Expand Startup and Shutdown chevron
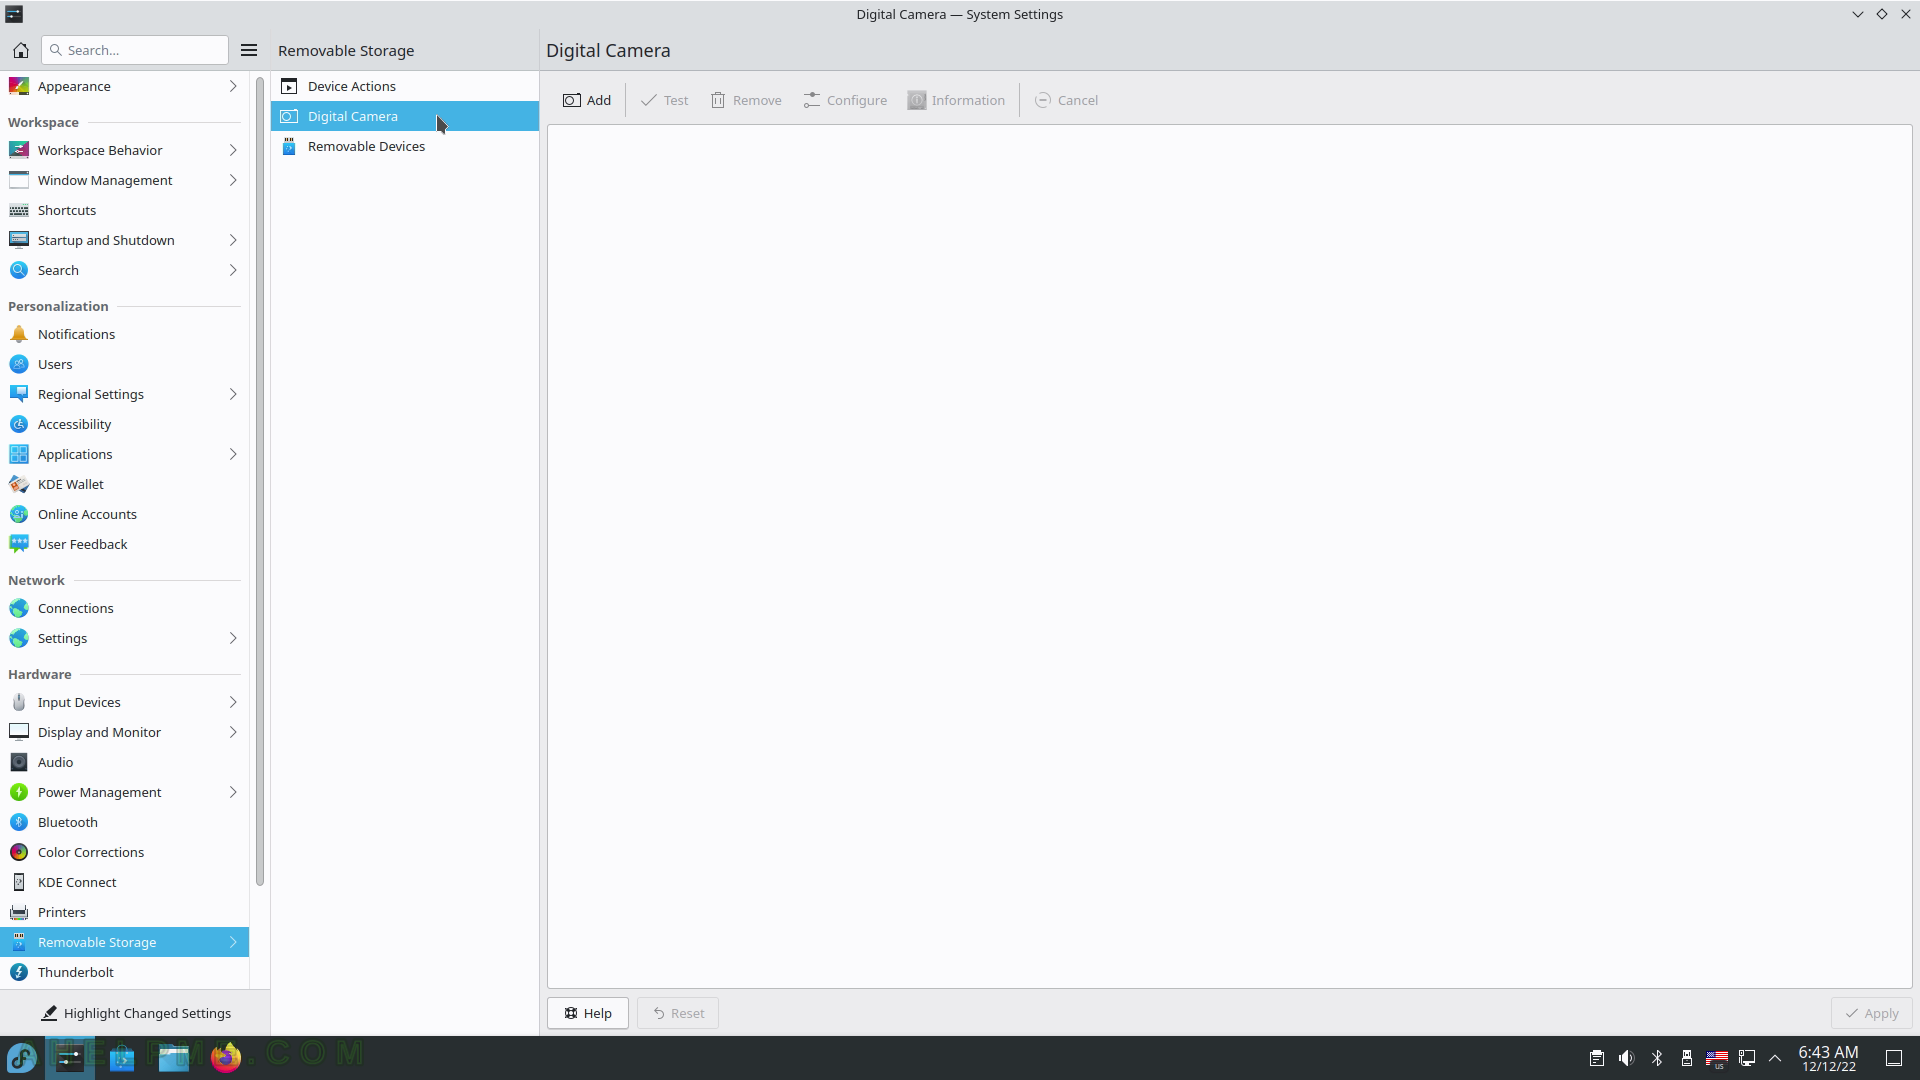 coord(233,240)
